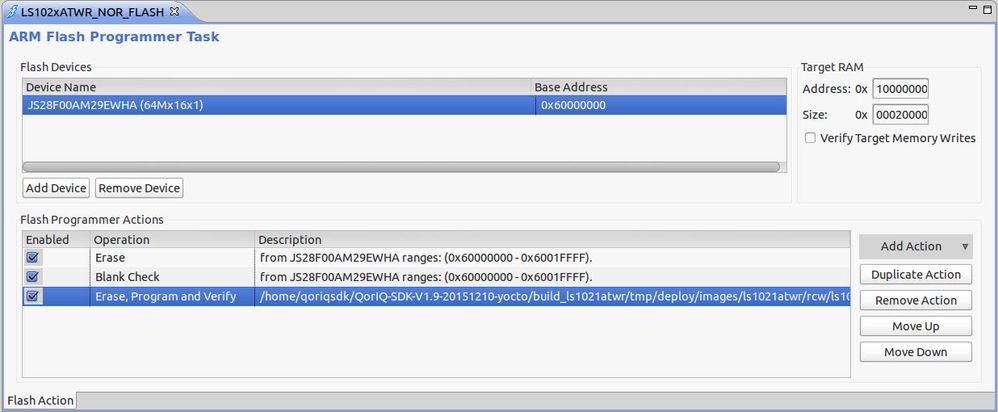
Task: Select the JS28F00AM29EWHA device row
Action: pyautogui.click(x=270, y=105)
